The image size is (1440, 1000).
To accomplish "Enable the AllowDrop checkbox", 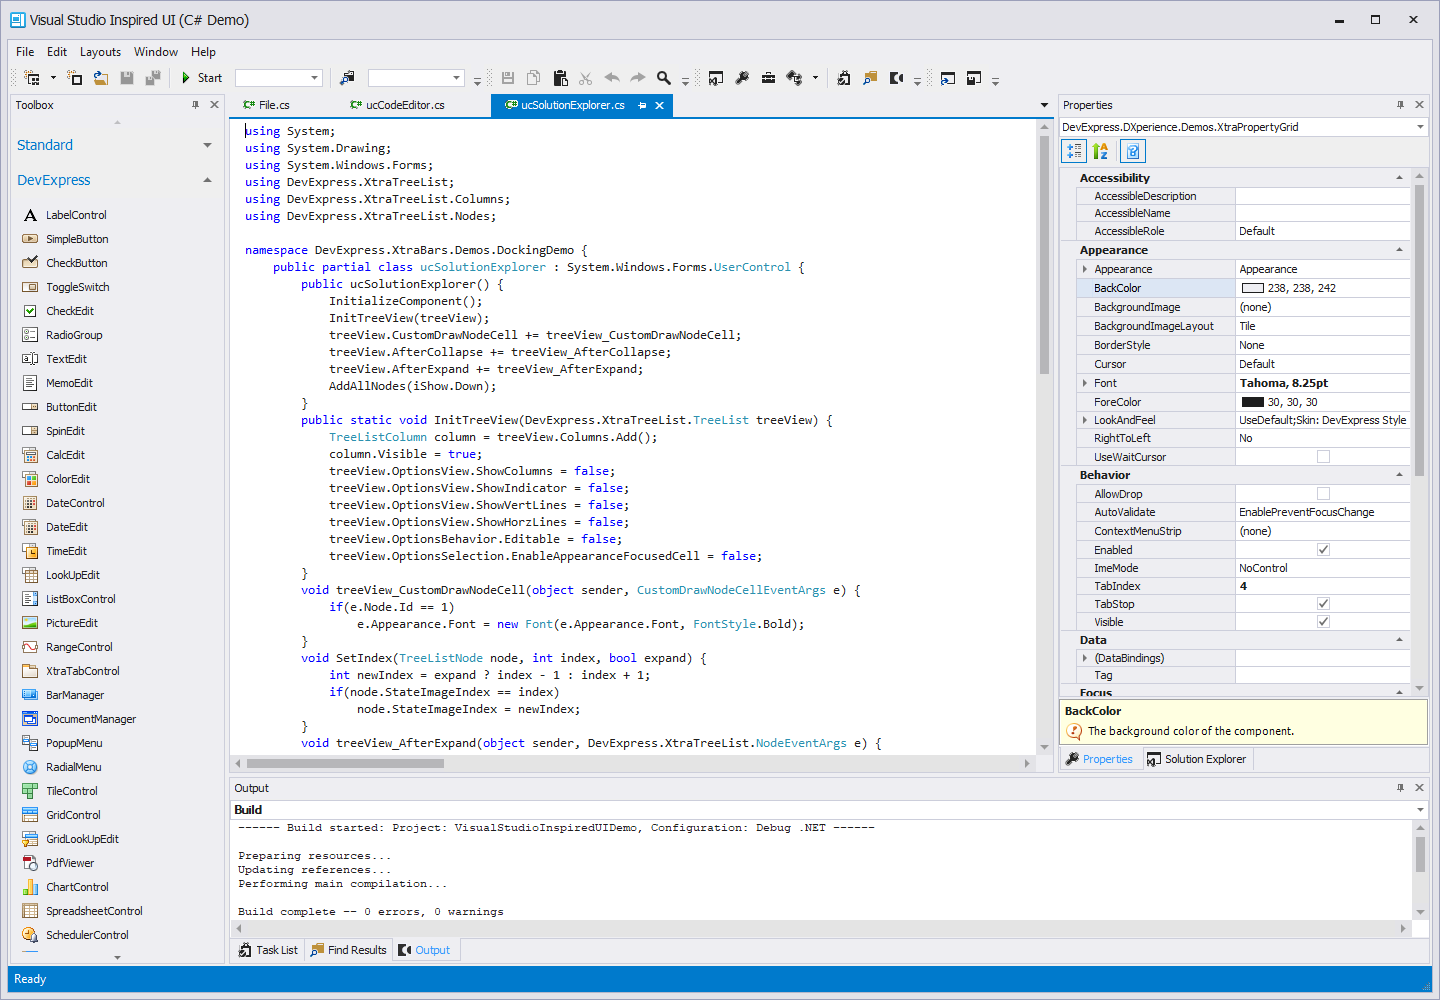I will pos(1323,493).
